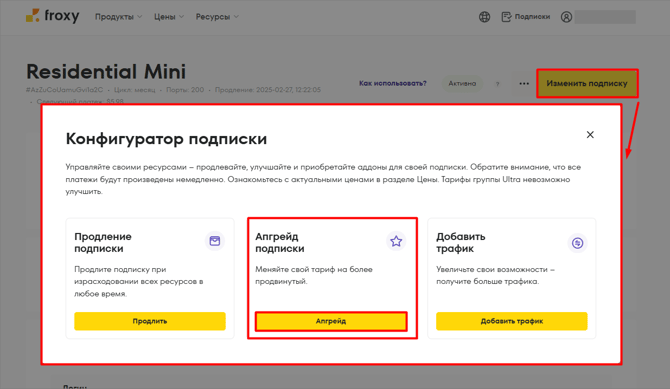Click the text 'Меняйте свой тариф на более продвинутый'
The height and width of the screenshot is (389, 670).
[314, 275]
